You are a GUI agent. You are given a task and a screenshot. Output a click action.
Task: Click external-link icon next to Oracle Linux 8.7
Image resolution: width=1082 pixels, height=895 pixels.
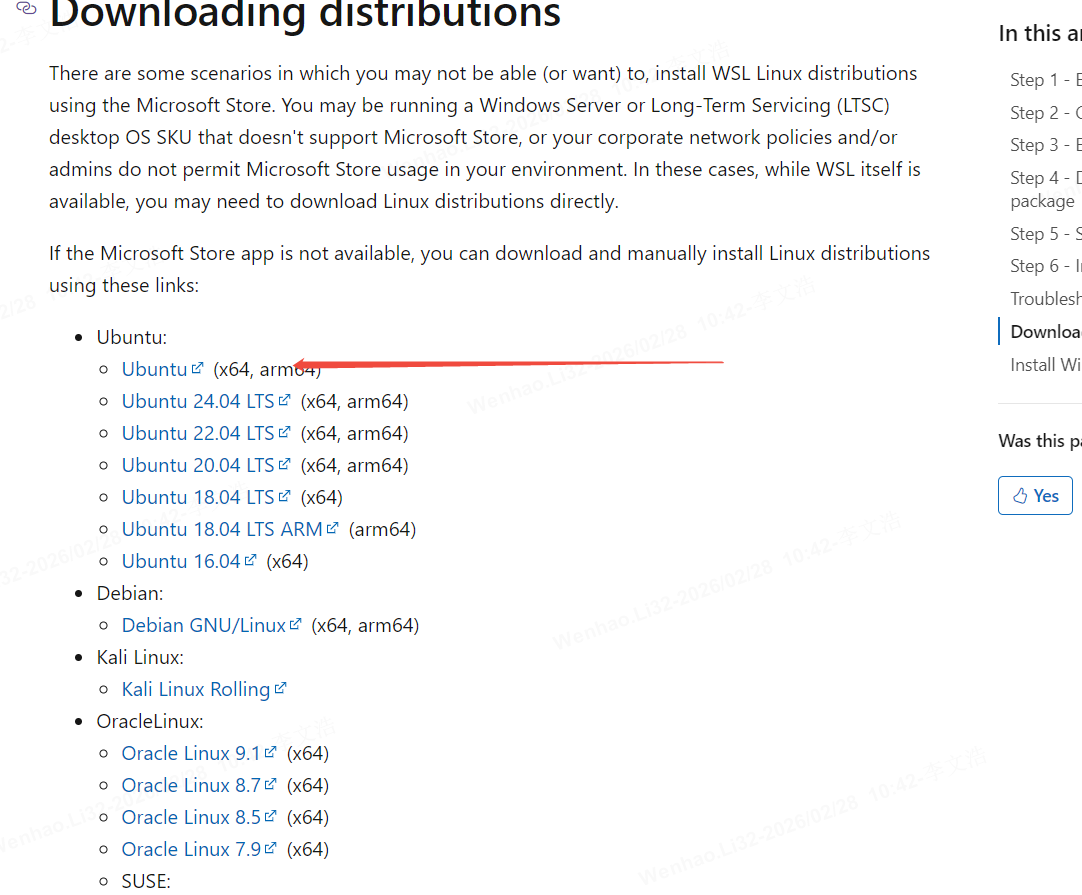coord(270,784)
